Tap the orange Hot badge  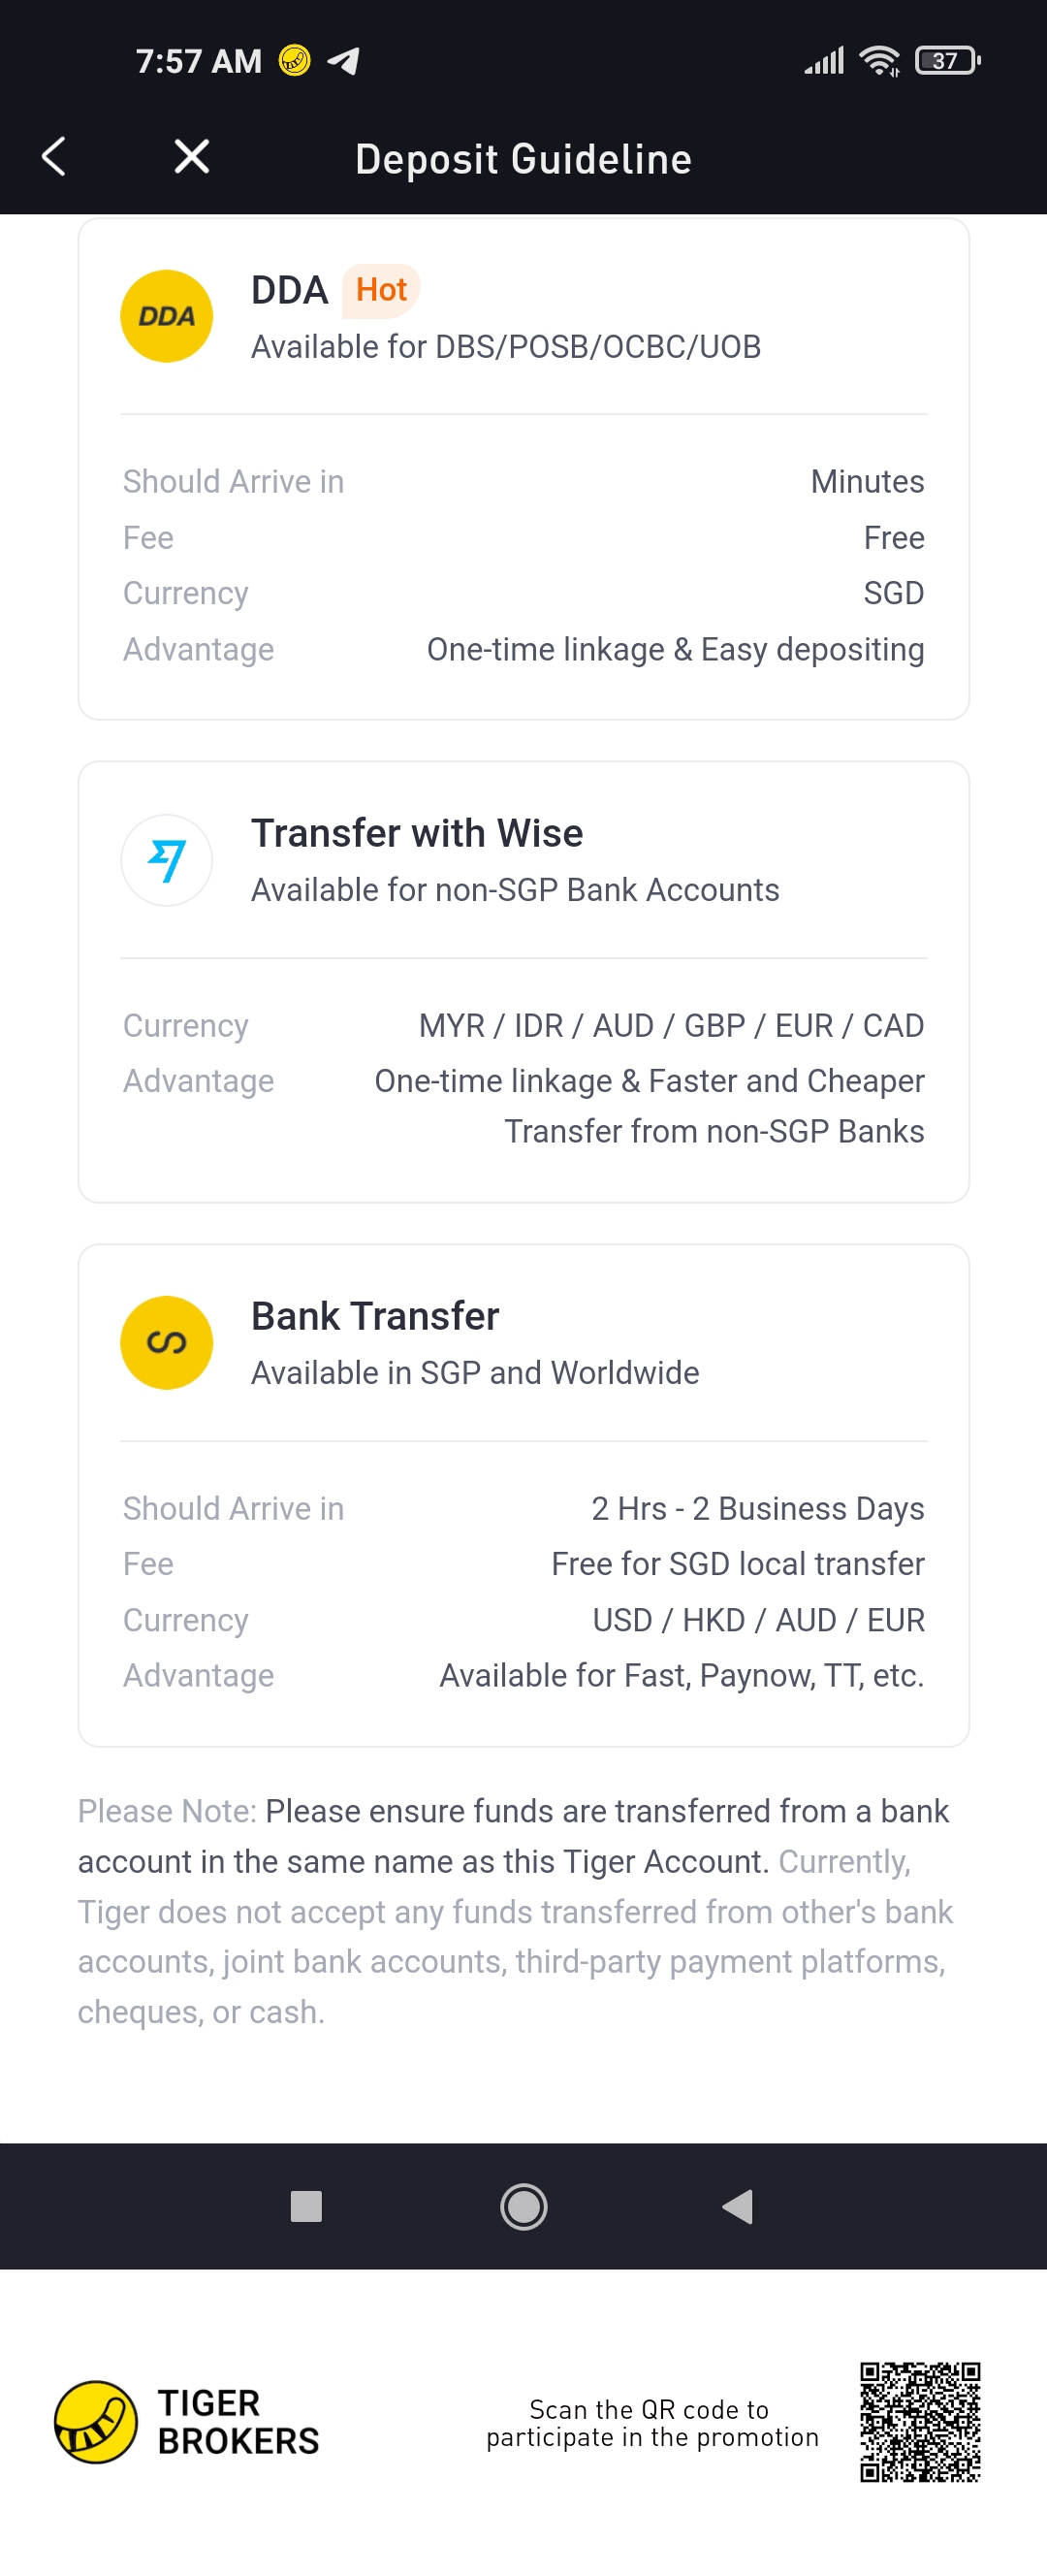point(381,290)
